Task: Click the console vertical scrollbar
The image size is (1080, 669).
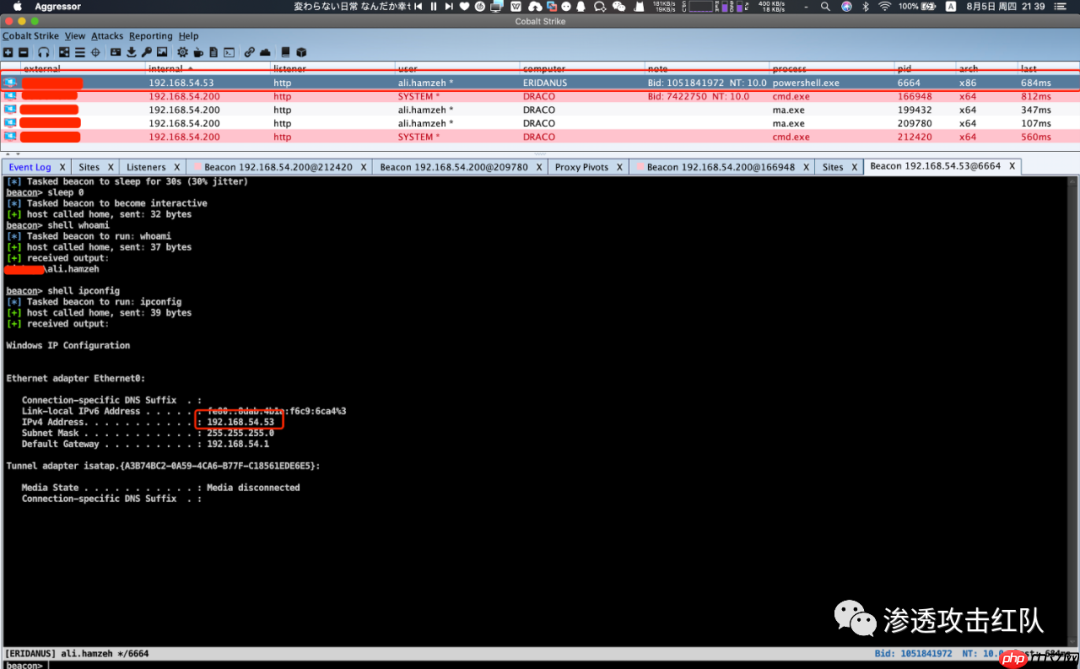Action: [x=1072, y=411]
